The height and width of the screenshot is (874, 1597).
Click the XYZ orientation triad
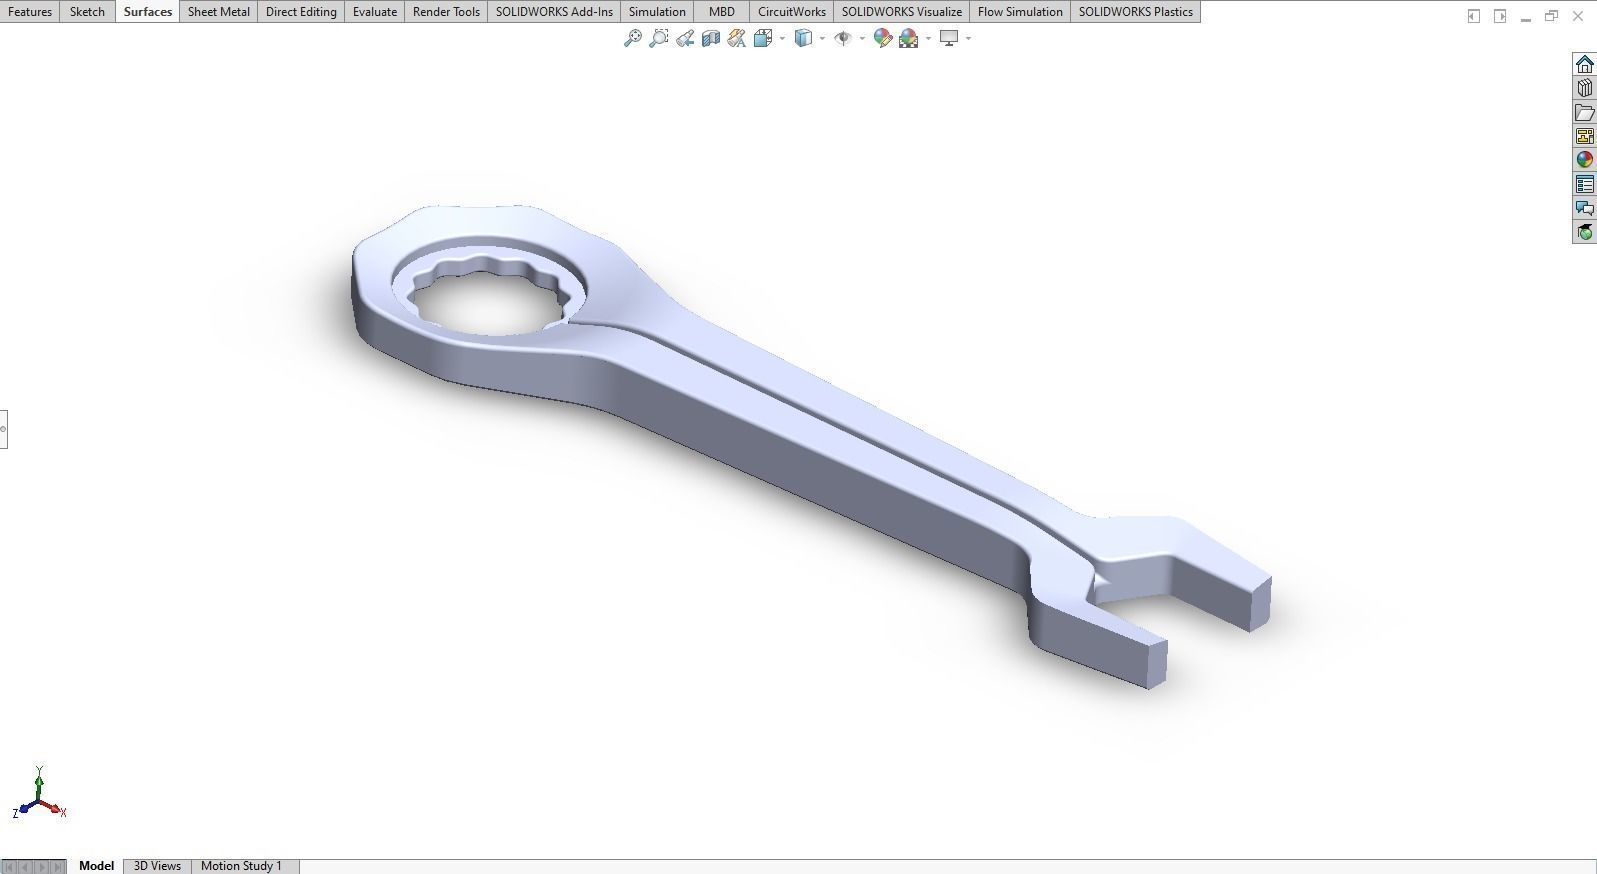point(39,794)
